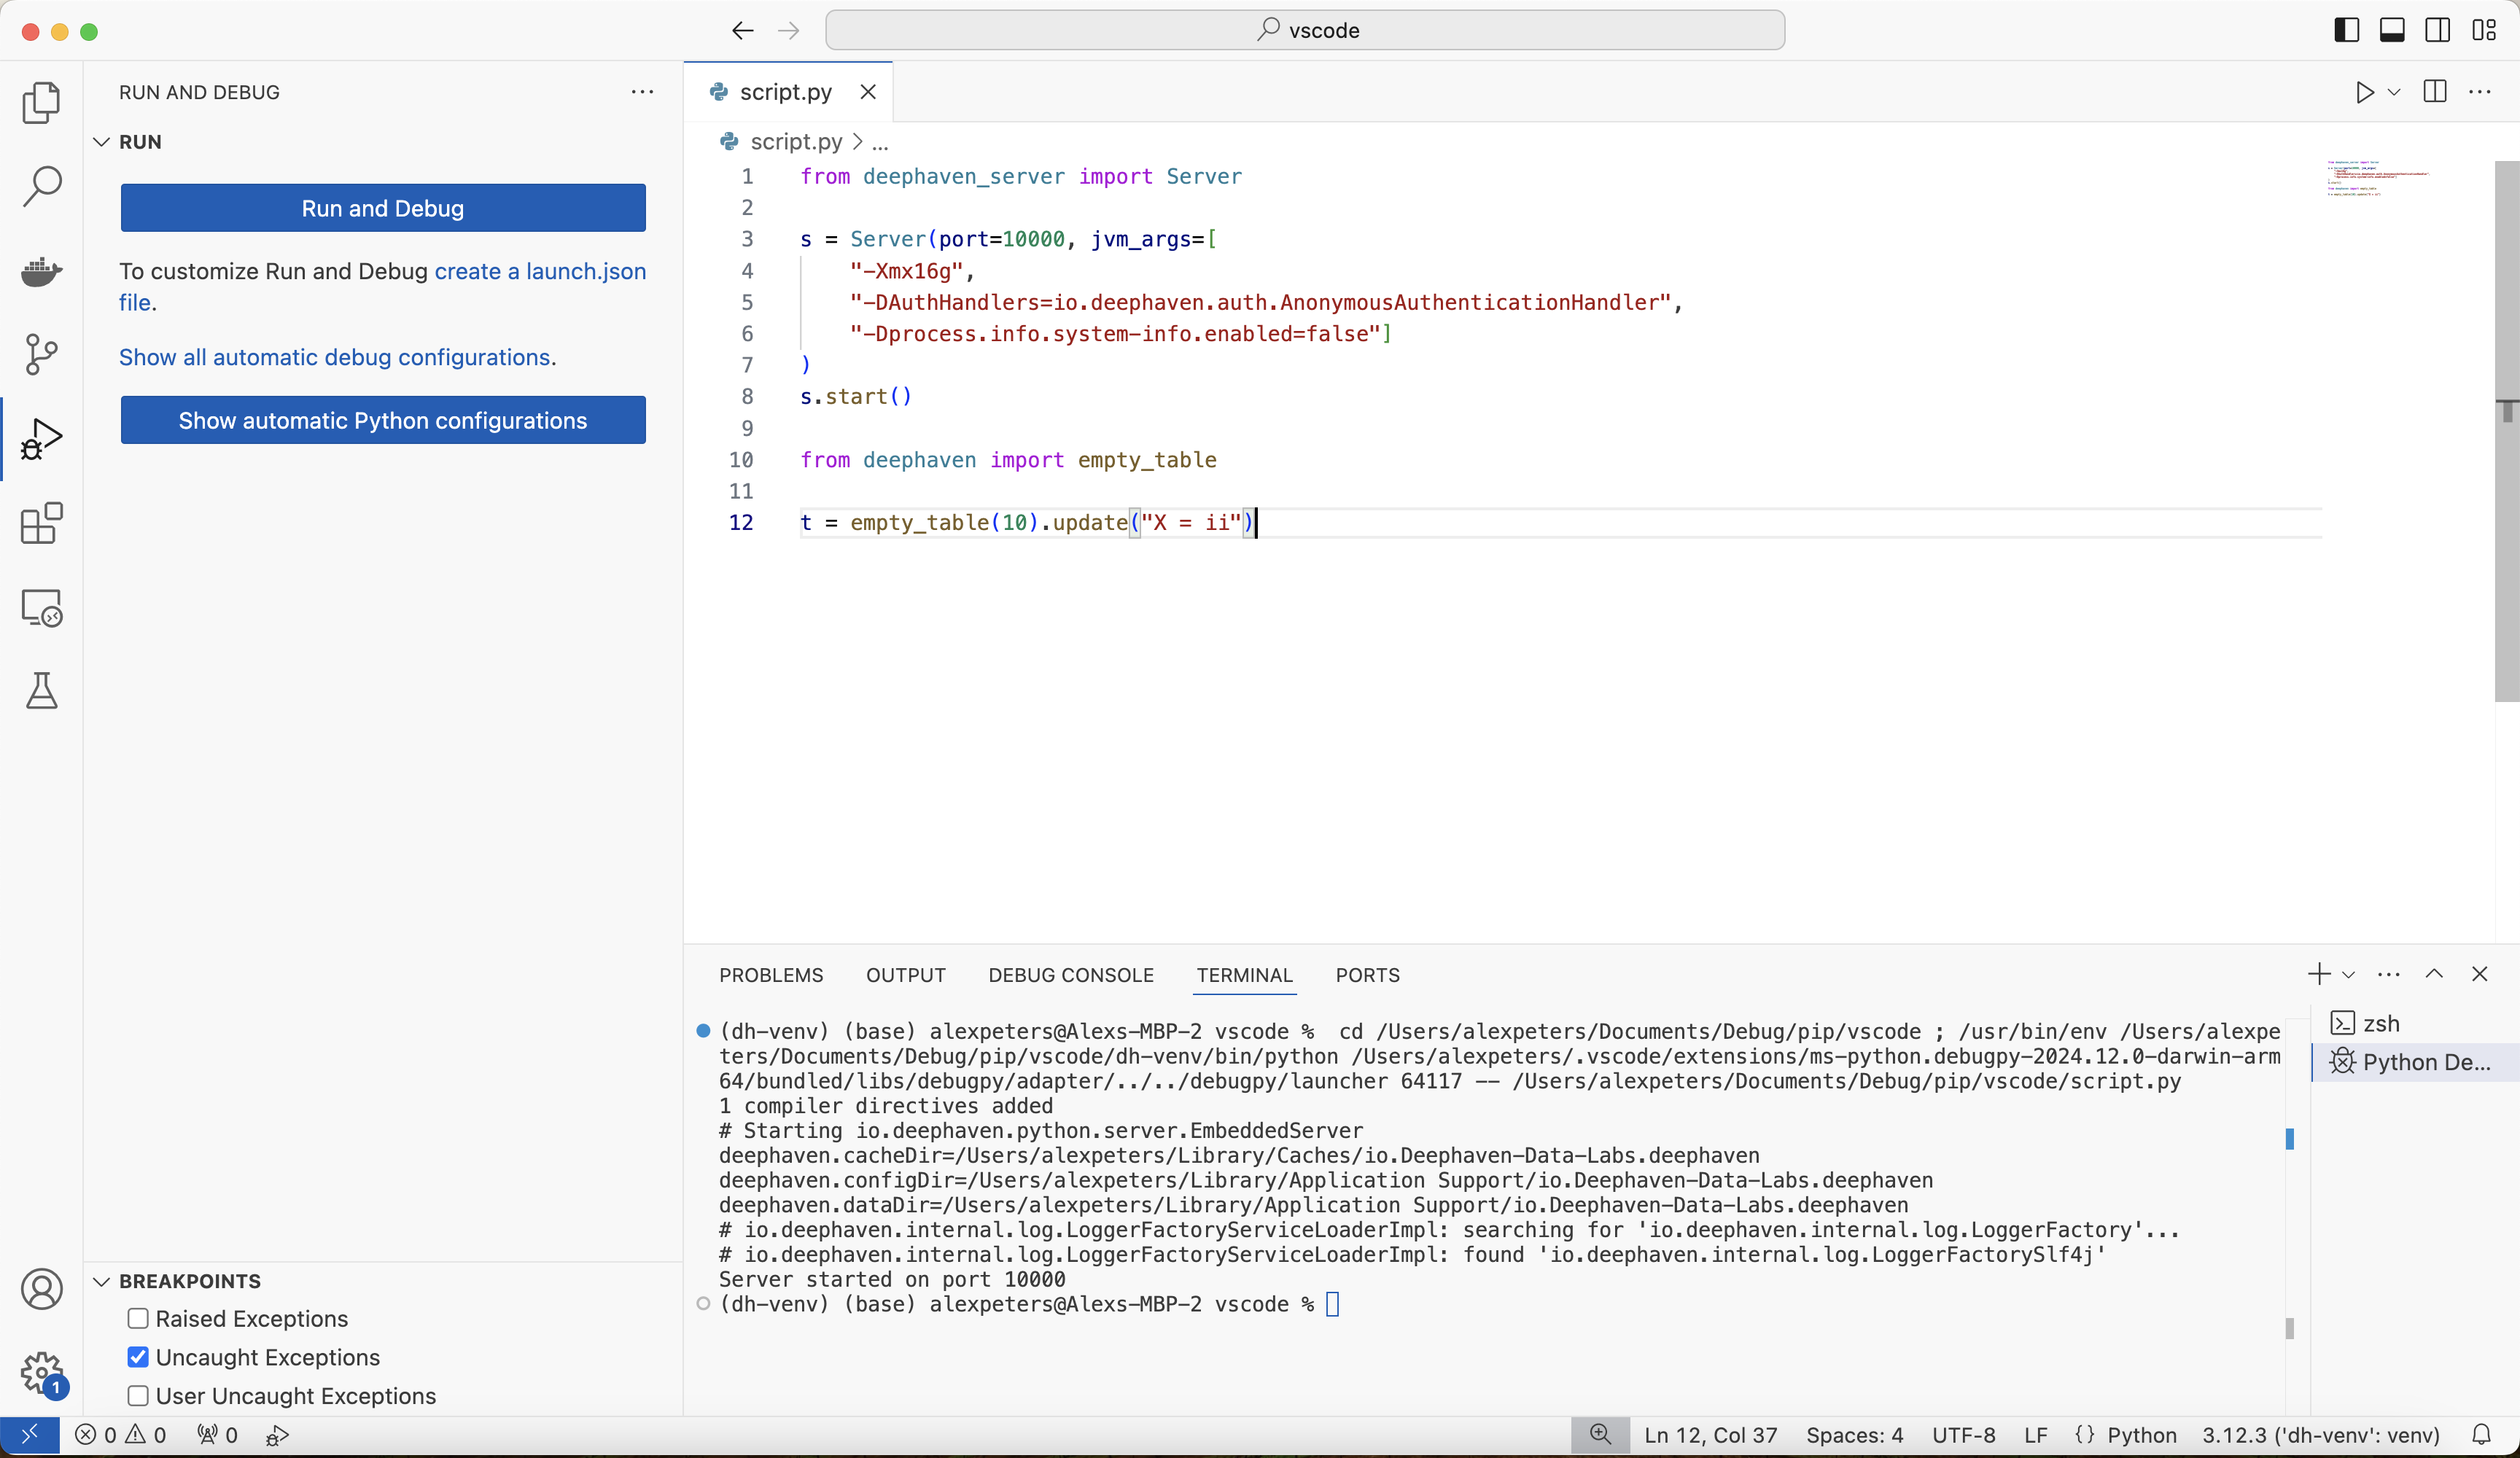
Task: Open the Testing flask icon
Action: tap(41, 691)
